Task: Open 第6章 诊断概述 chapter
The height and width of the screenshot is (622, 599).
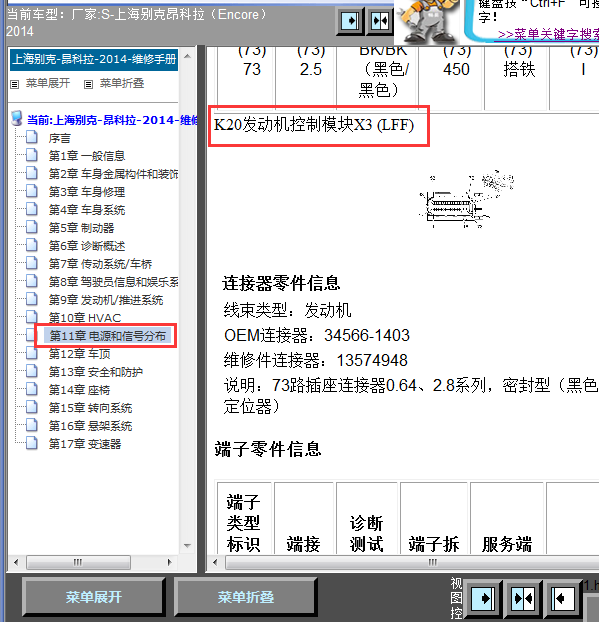Action: (87, 246)
